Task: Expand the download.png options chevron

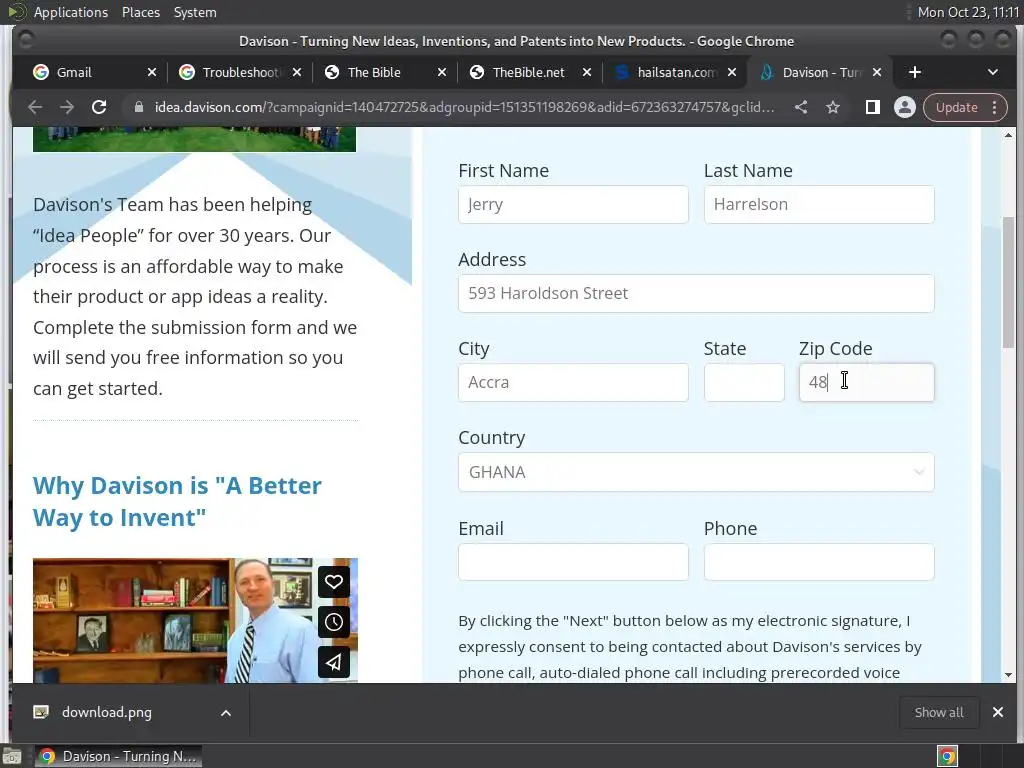Action: [226, 712]
